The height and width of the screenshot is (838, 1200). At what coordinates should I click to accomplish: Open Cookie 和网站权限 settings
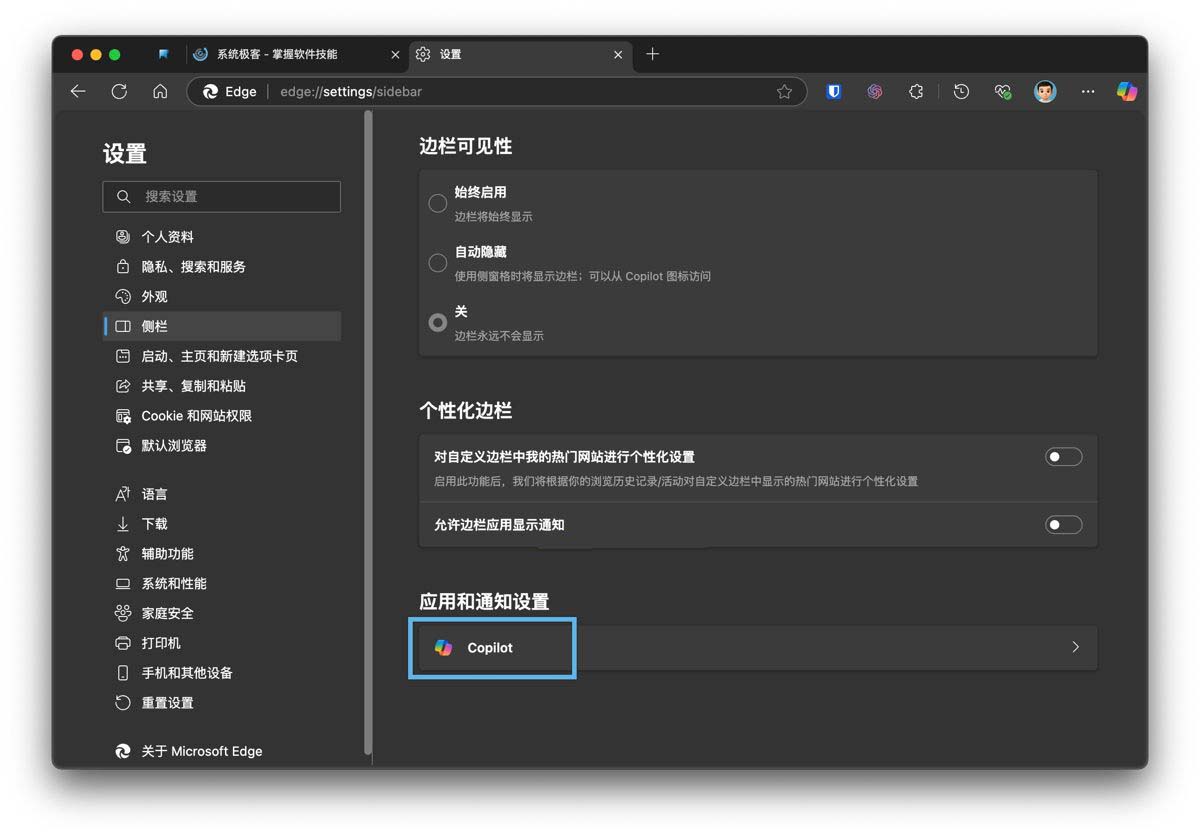[x=221, y=416]
